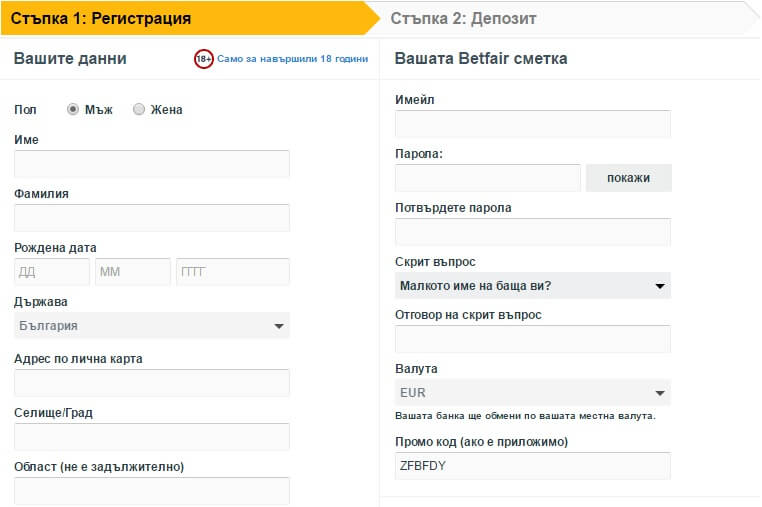Viewport: 762px width, 507px height.
Task: Click the Промо код field with ZFBFDY
Action: click(533, 466)
